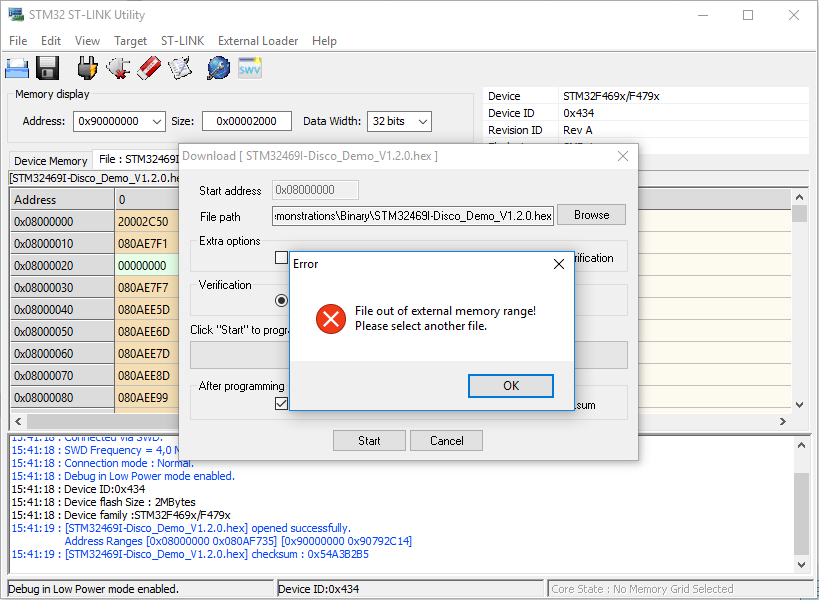Click Revision ID value Rev A
The image size is (819, 600).
(x=578, y=130)
